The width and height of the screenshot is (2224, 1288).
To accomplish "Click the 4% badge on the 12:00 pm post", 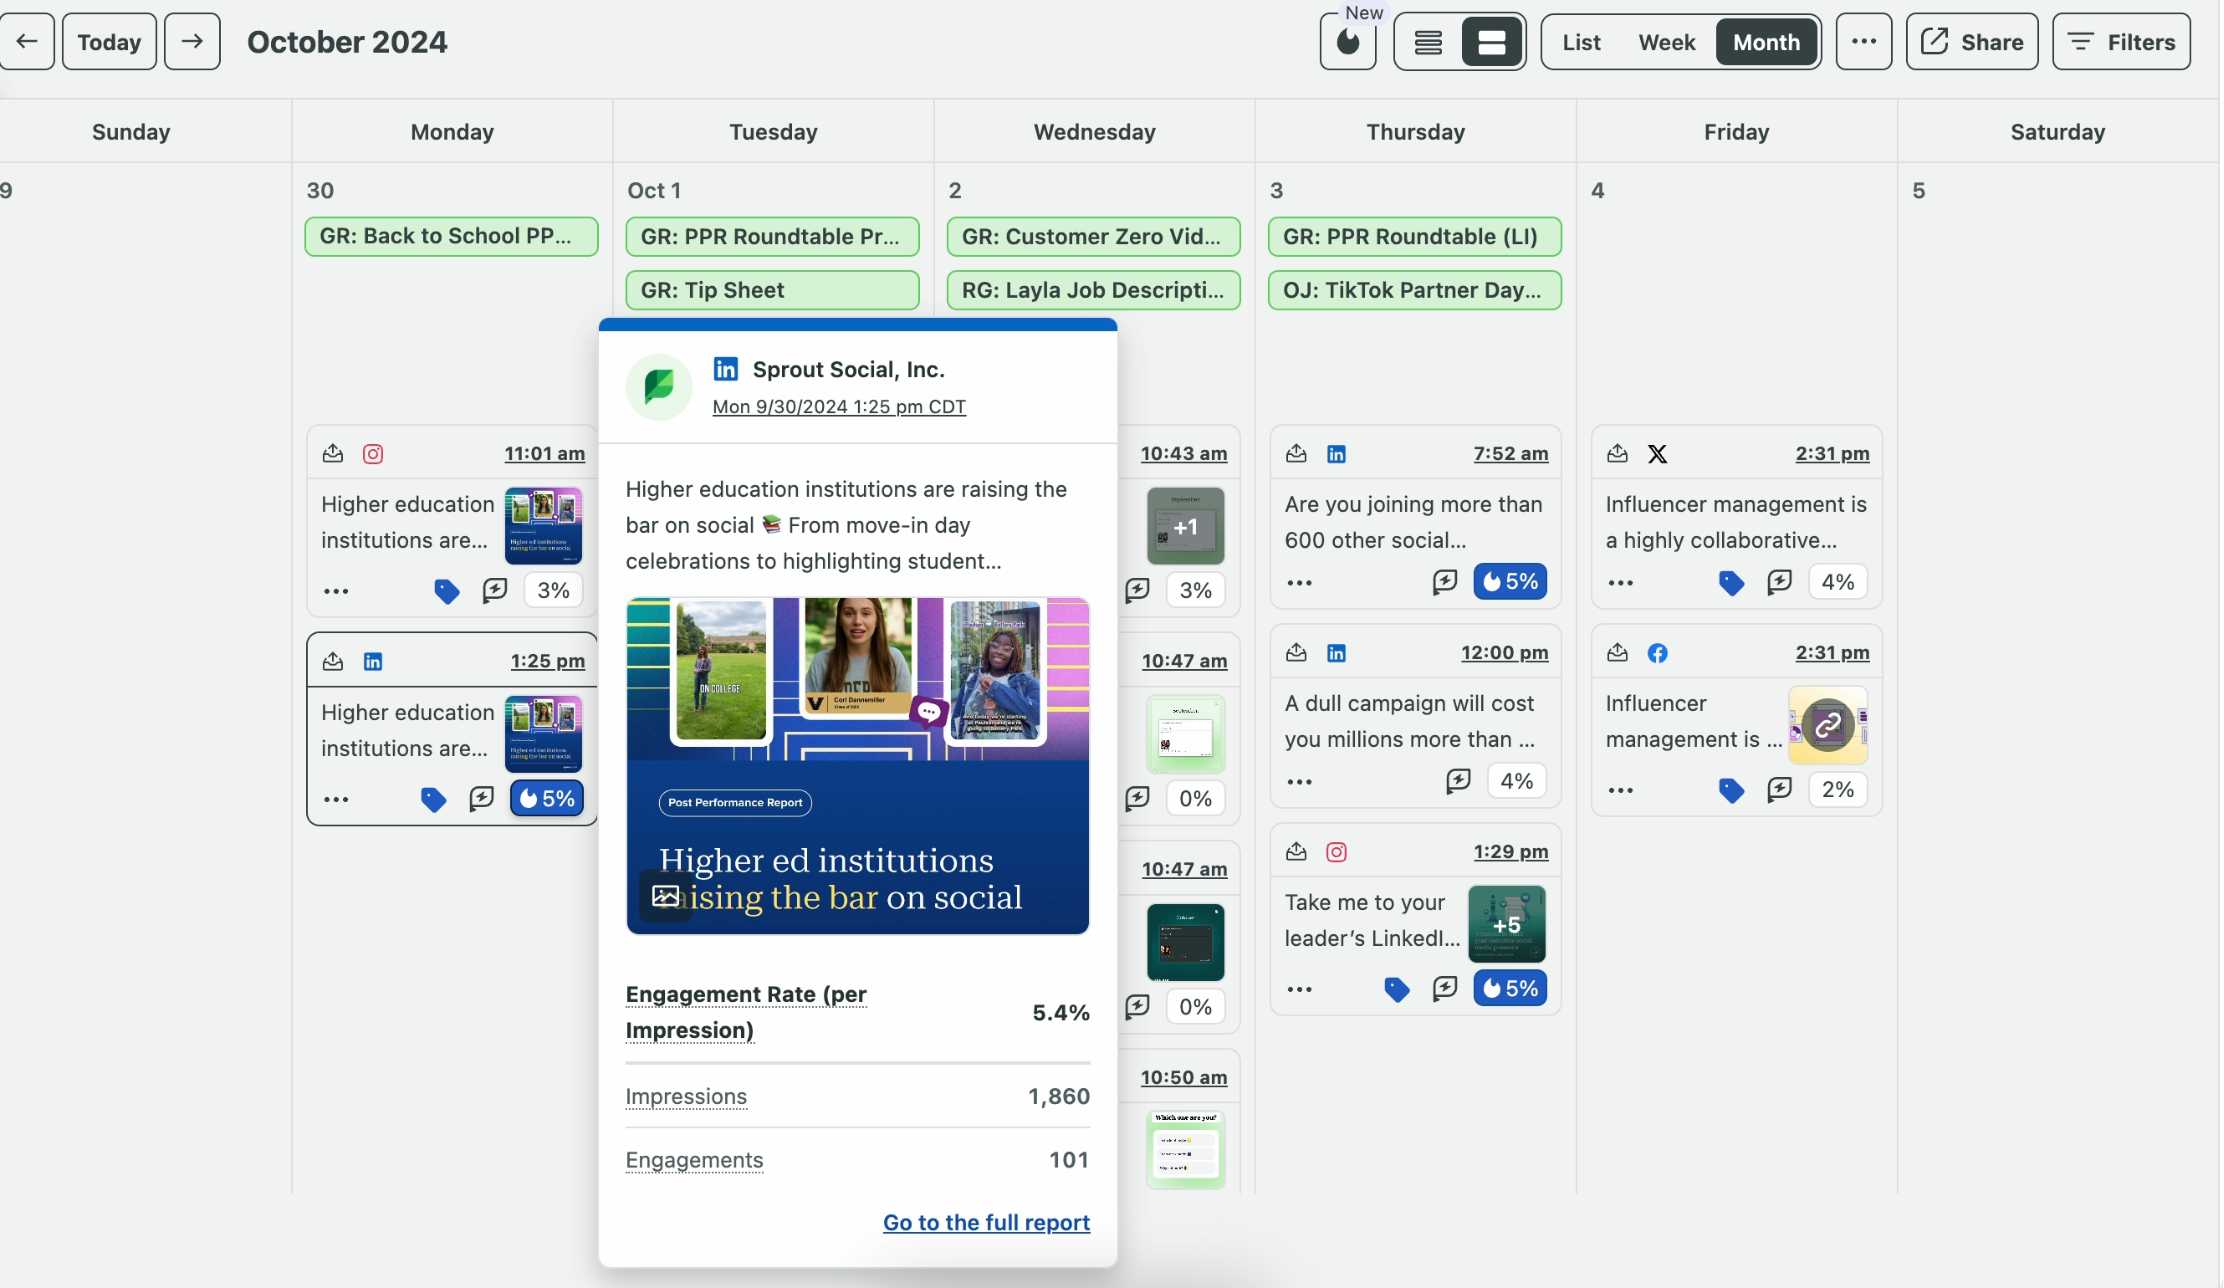I will click(x=1517, y=781).
